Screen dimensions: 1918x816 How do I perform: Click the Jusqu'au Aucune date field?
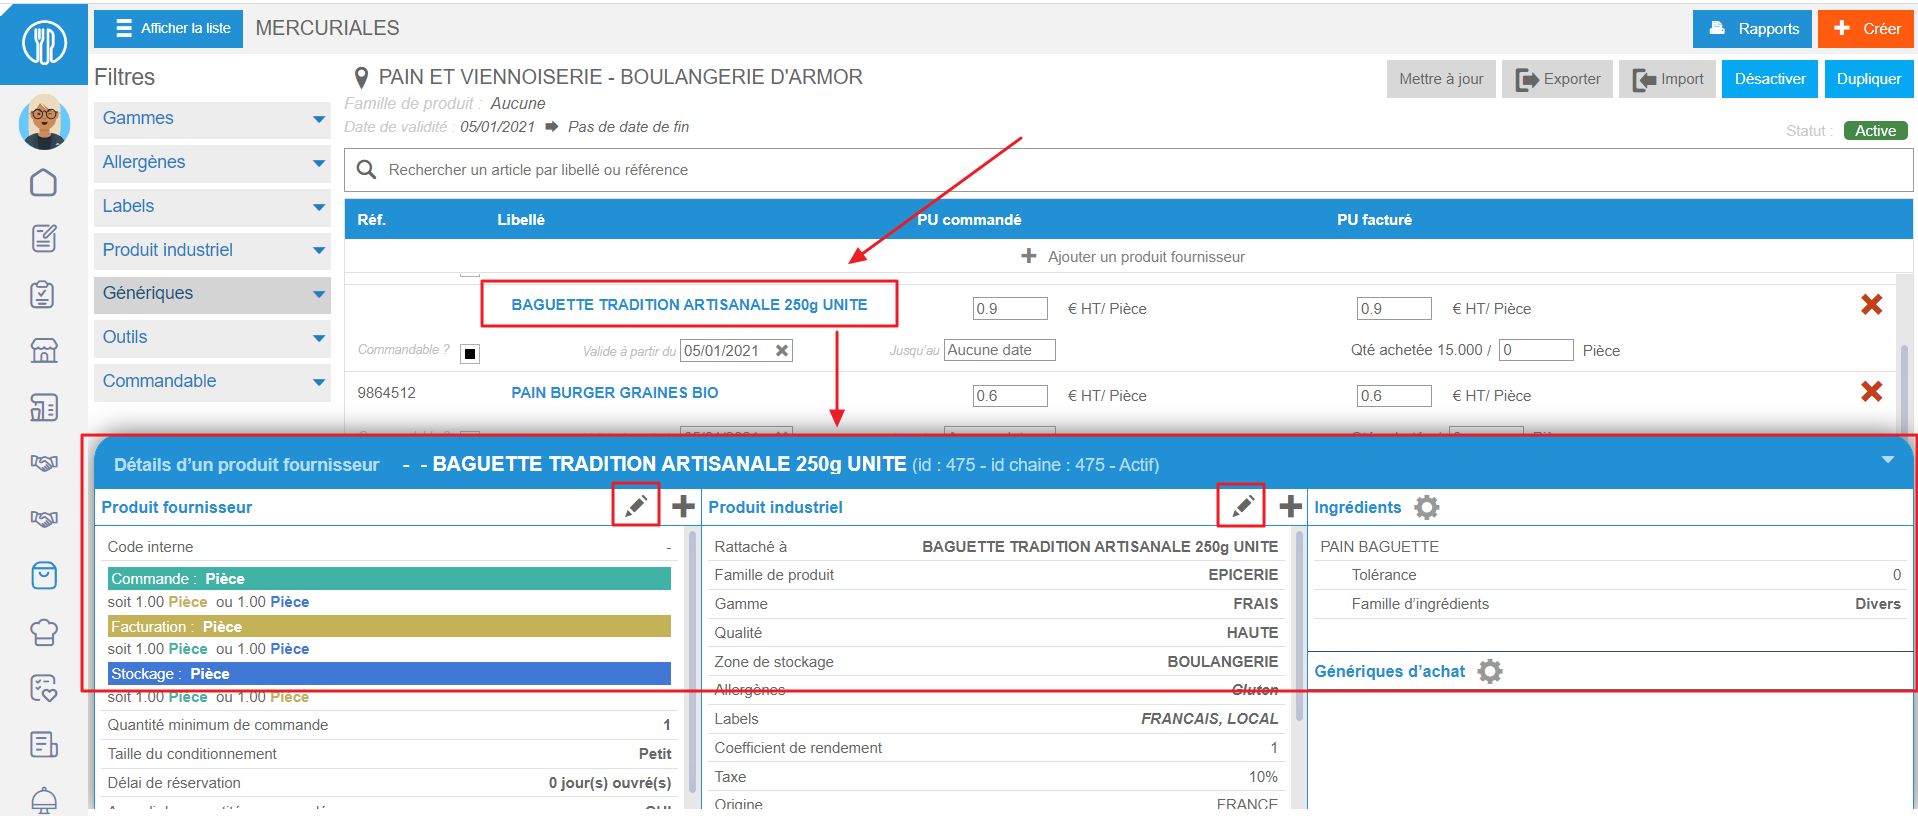pos(1000,350)
